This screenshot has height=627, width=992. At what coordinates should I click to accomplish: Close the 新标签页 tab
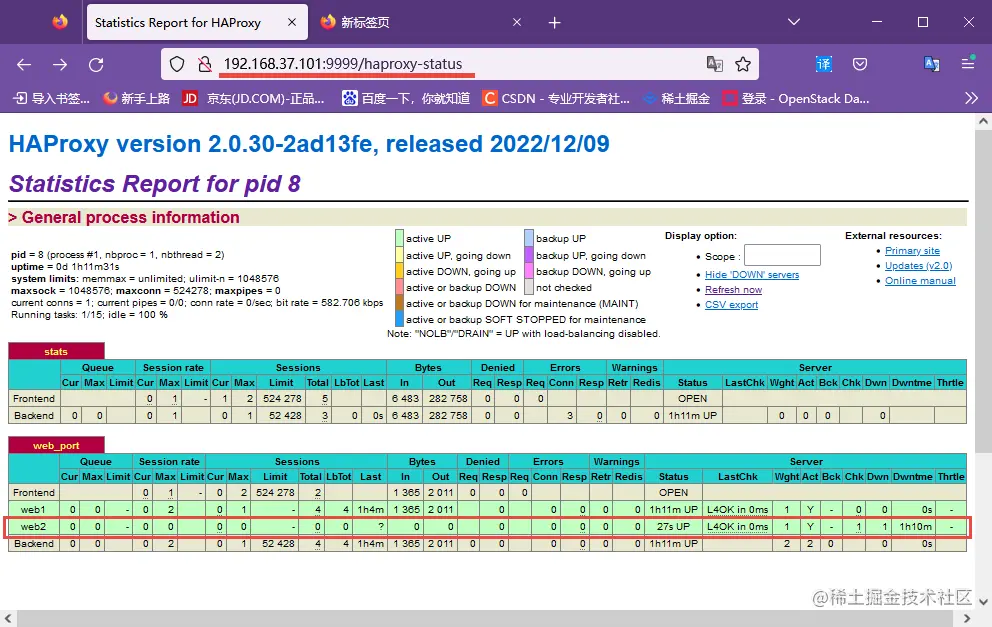(517, 22)
